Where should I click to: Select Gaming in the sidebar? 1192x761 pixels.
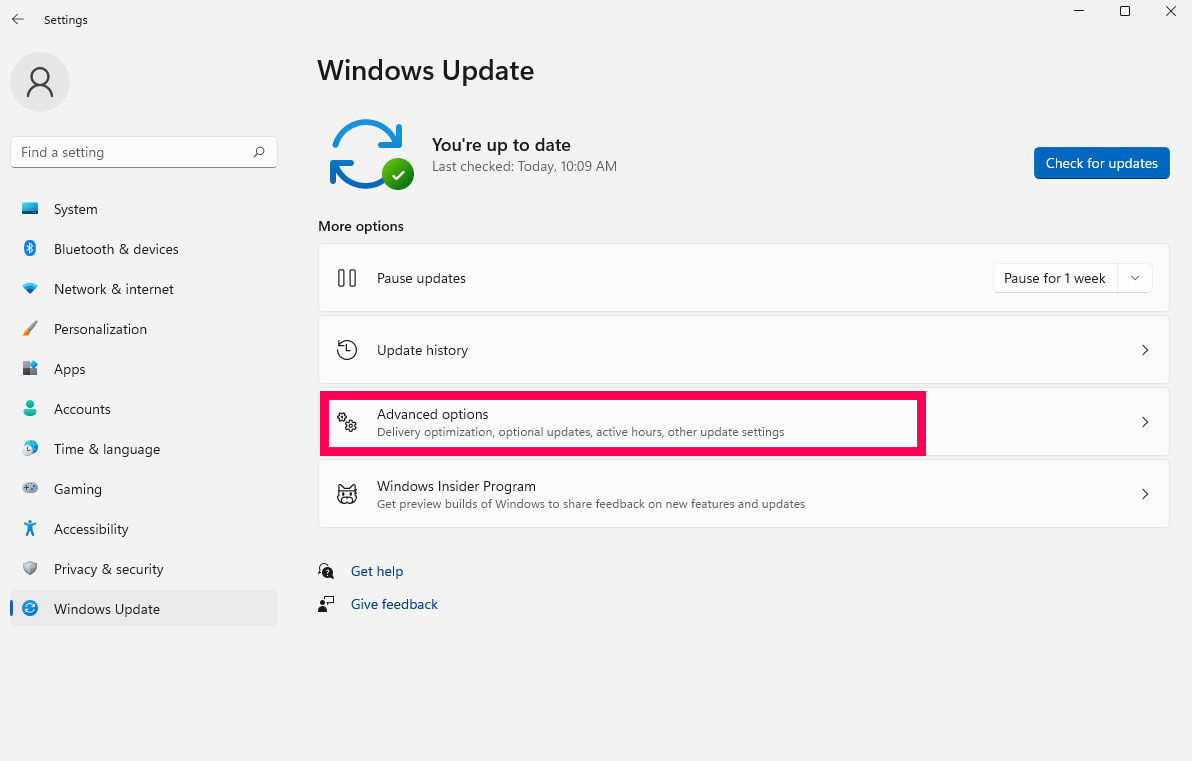[x=144, y=489]
